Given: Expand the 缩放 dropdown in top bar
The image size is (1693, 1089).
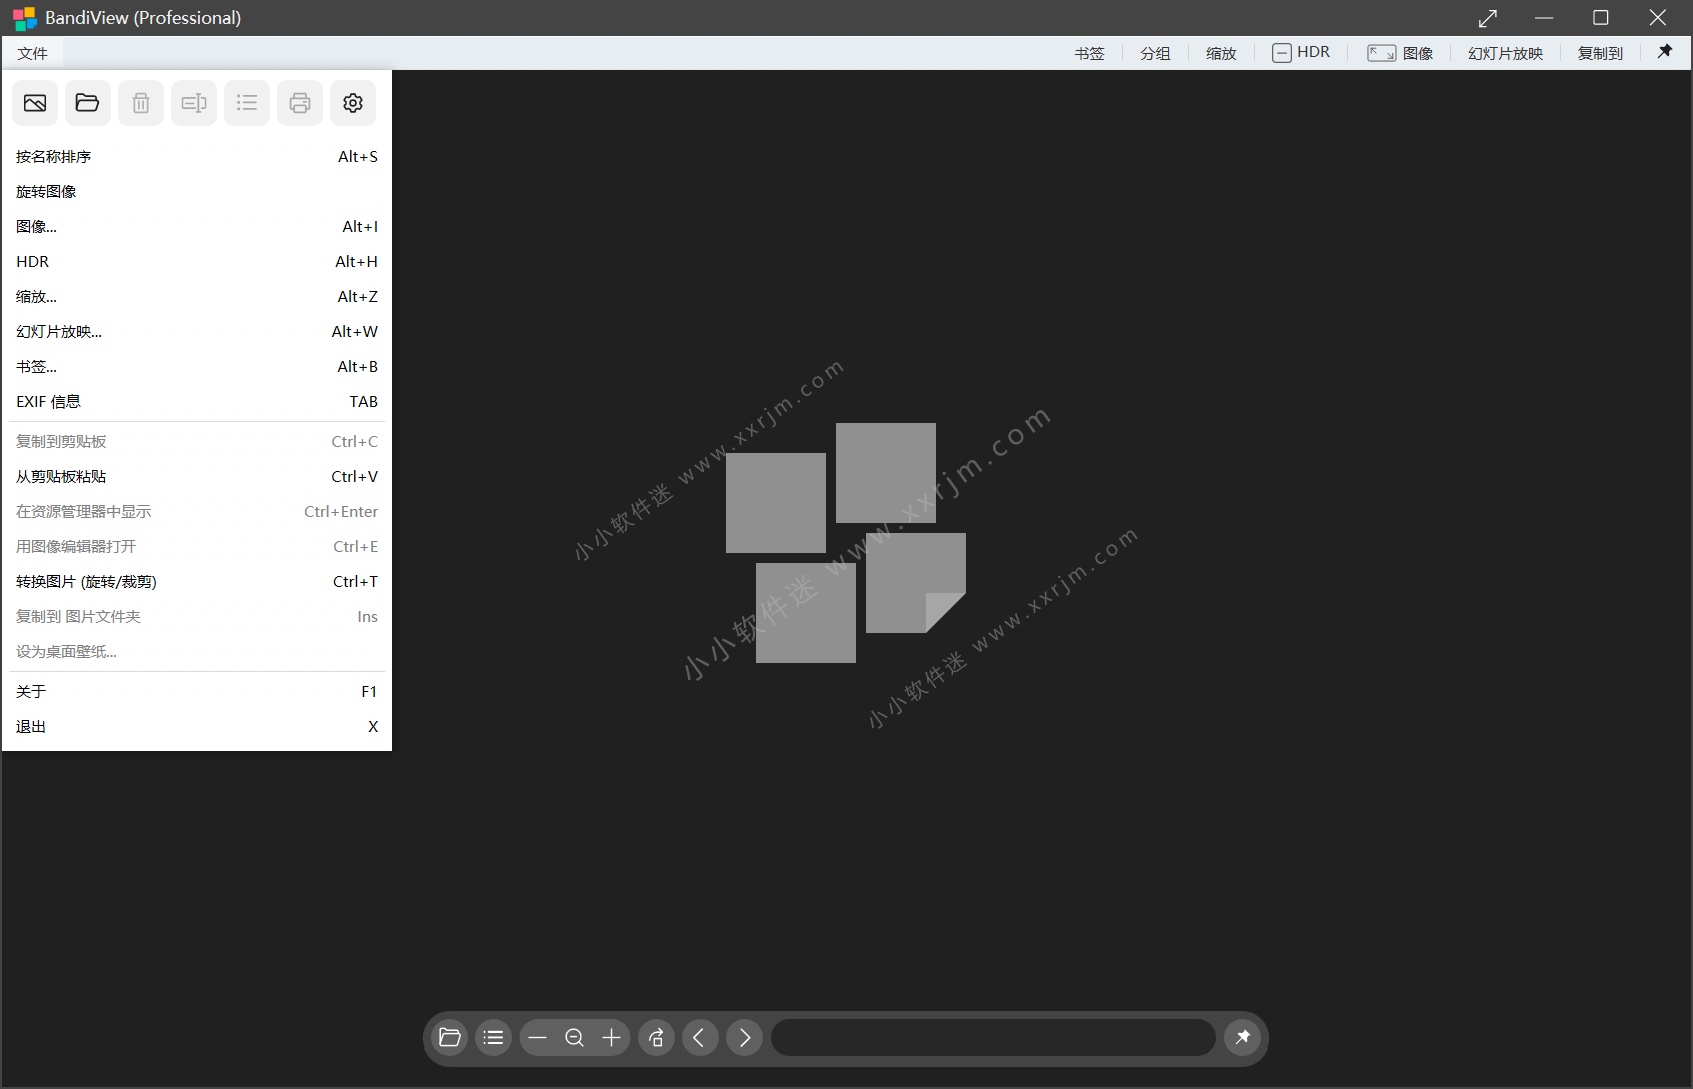Looking at the screenshot, I should (x=1221, y=54).
